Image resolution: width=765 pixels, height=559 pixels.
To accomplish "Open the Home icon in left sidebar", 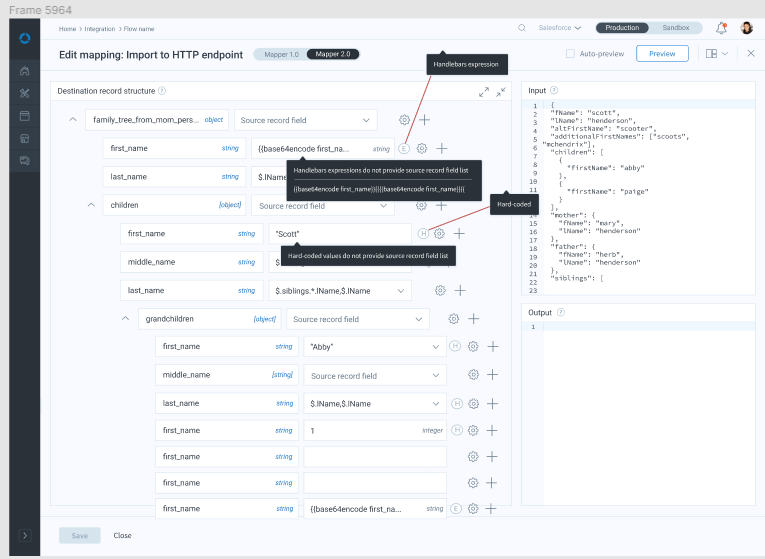I will (25, 71).
